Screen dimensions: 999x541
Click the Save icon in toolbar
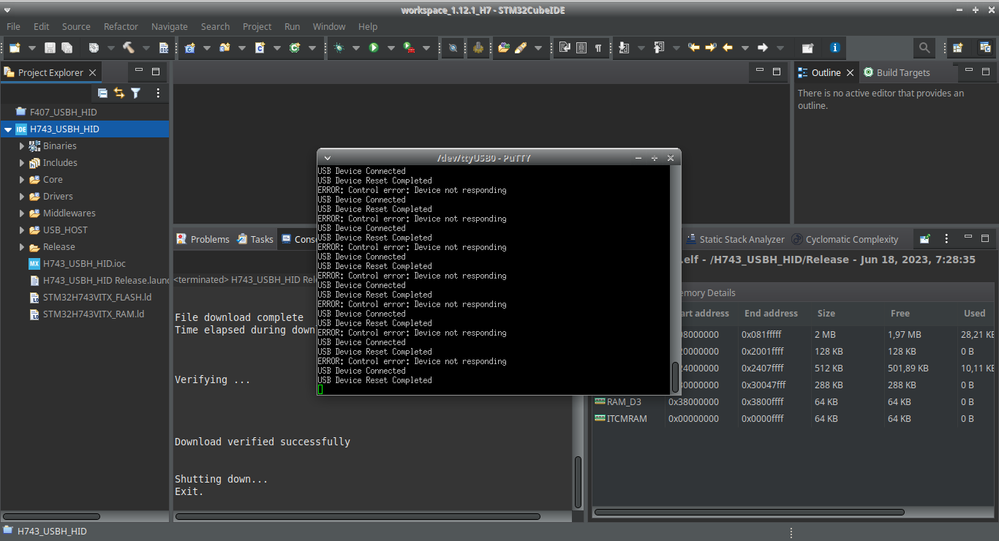50,48
